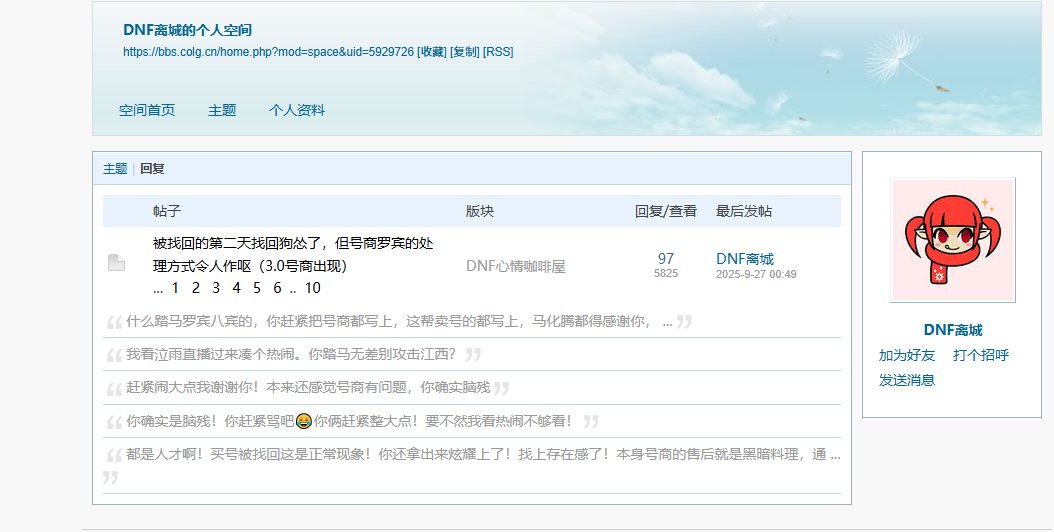Open the 主题 navigation tab

(x=222, y=110)
